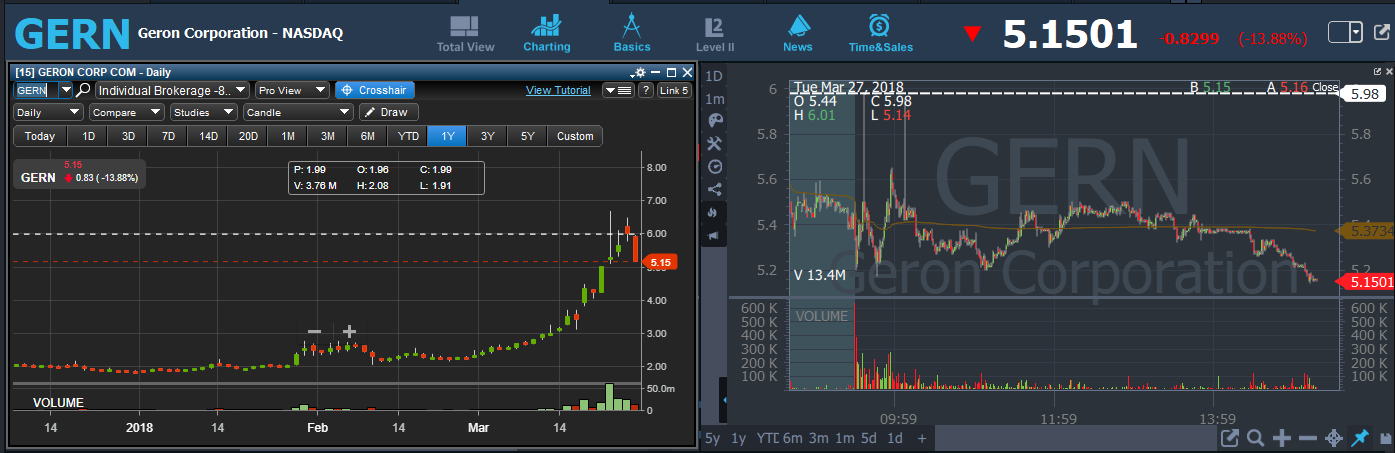The width and height of the screenshot is (1395, 453).
Task: Select the 1Y range tab
Action: pyautogui.click(x=448, y=136)
